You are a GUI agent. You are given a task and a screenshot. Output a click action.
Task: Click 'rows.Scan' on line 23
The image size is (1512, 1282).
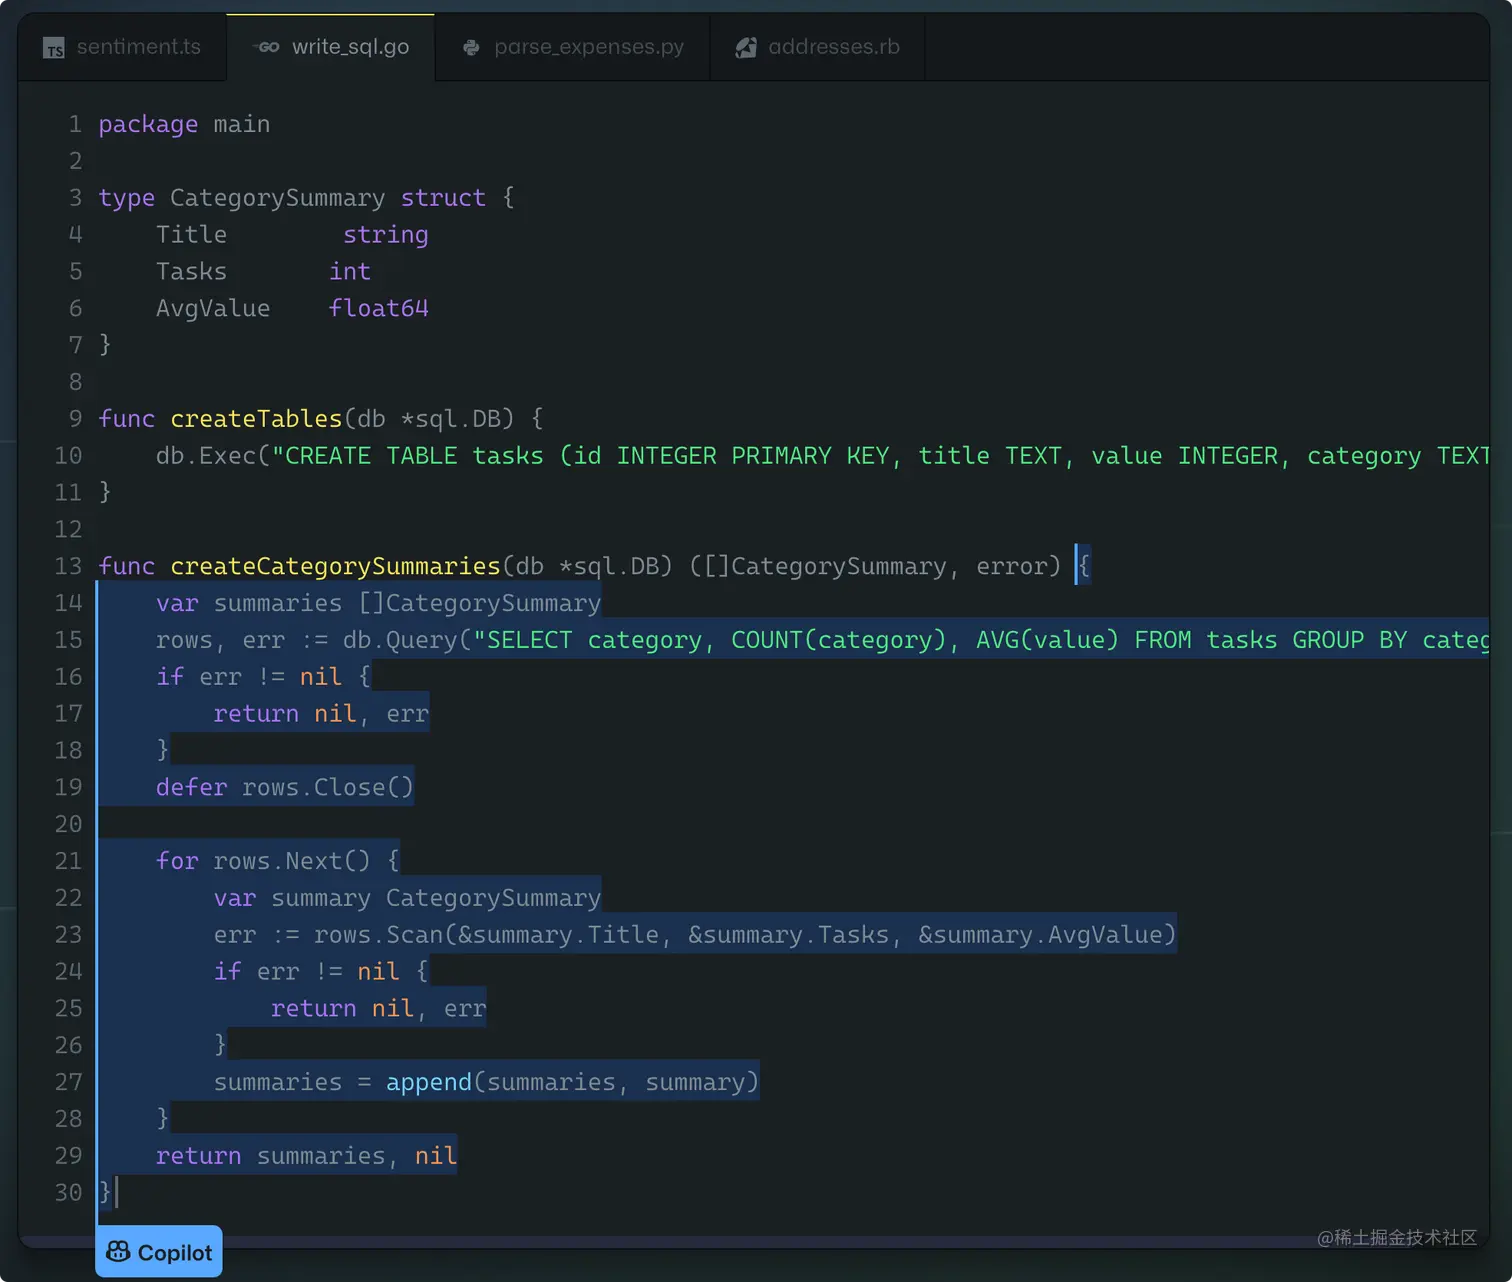click(x=378, y=935)
